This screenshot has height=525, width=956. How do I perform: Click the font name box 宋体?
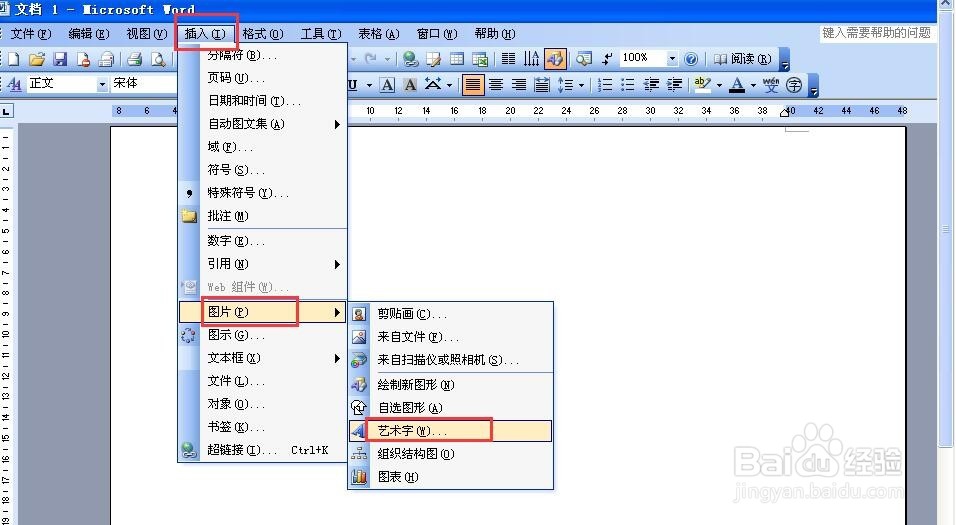144,84
